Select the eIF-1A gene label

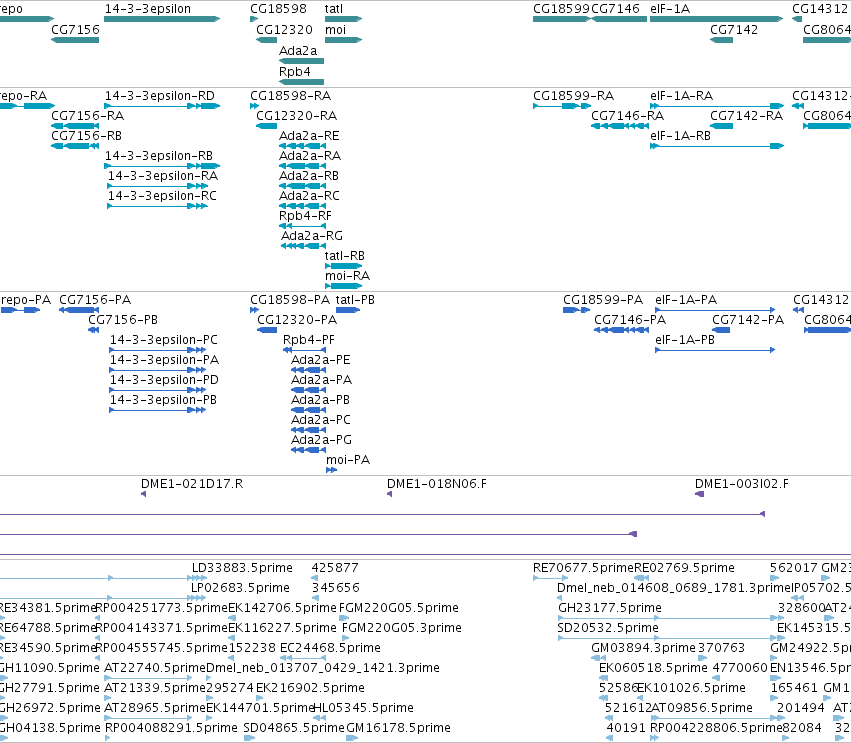[x=670, y=9]
